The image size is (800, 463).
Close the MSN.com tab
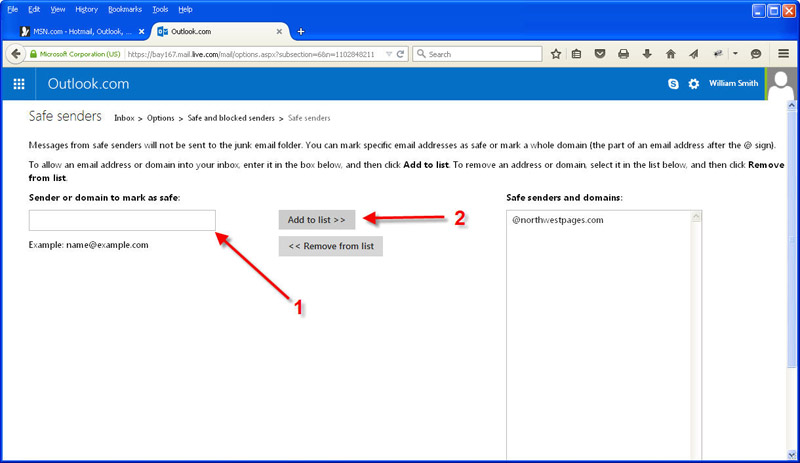[141, 32]
